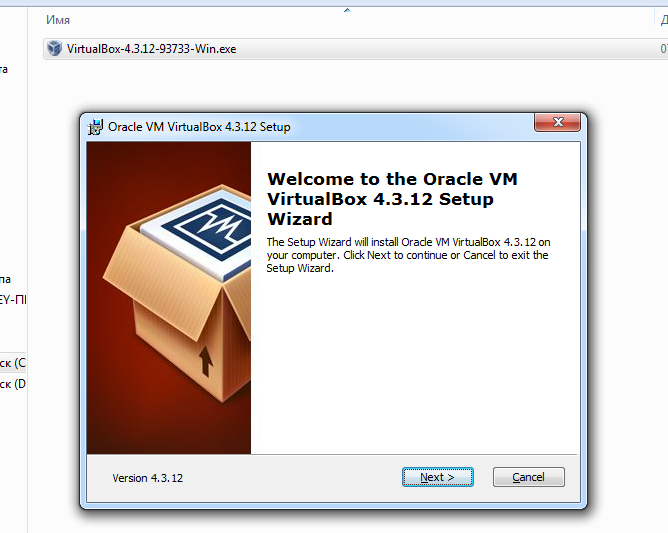Select the VirtualBox installer file icon
The image size is (668, 533).
point(54,48)
